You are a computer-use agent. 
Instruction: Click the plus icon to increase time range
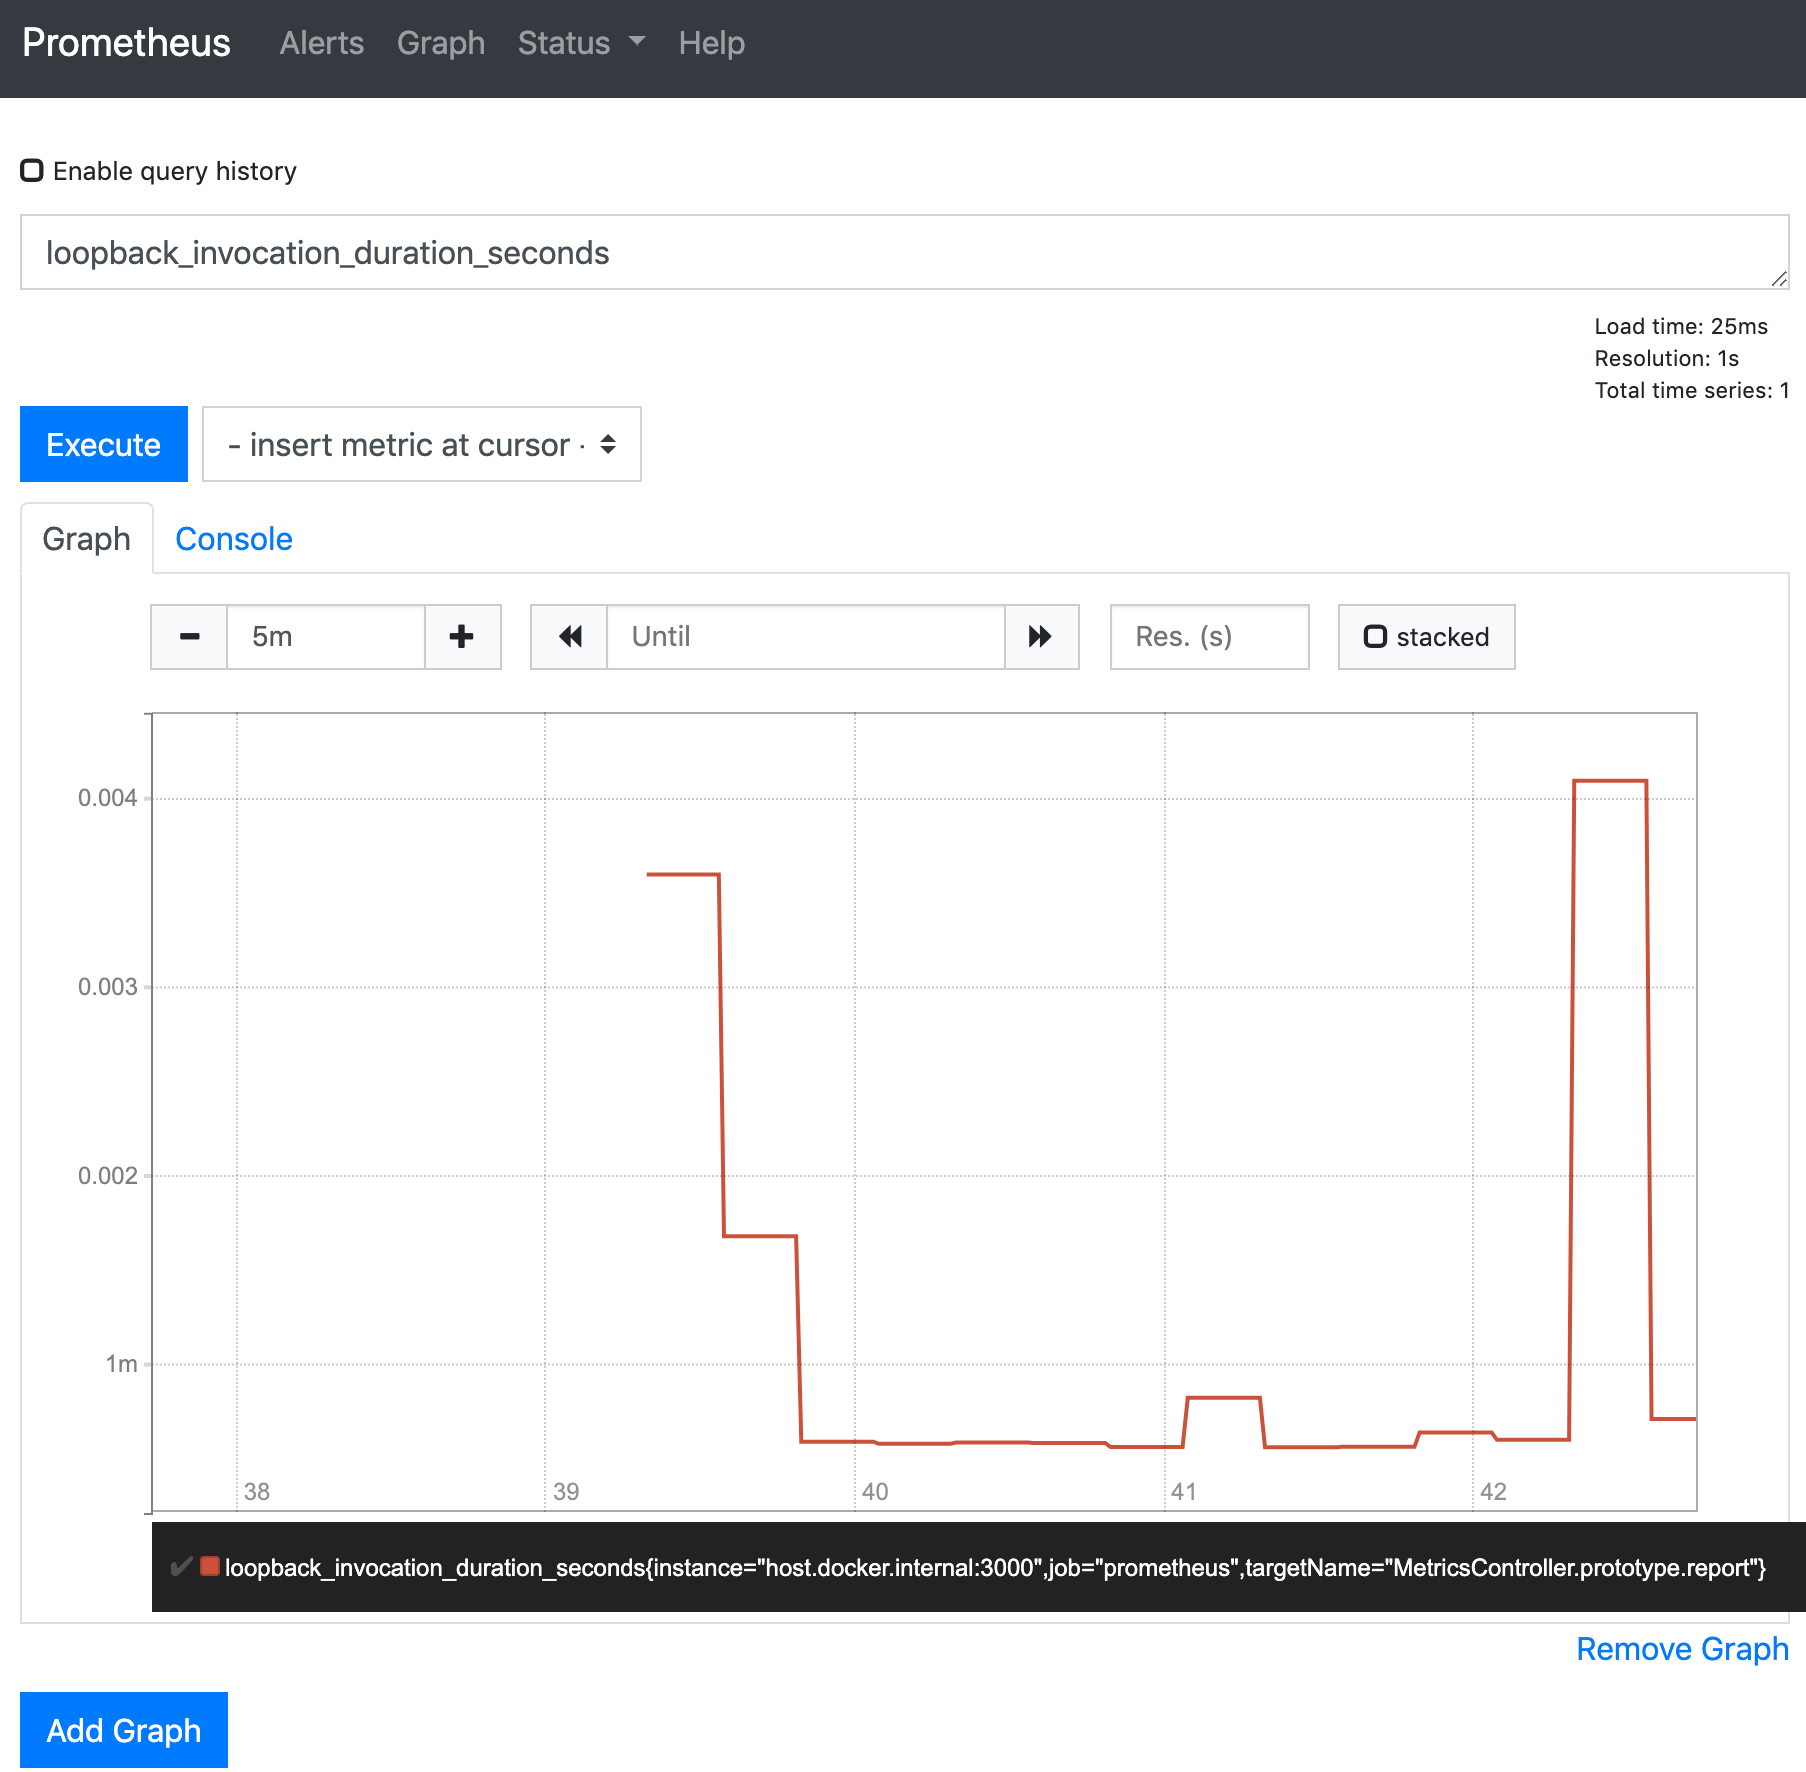click(462, 637)
